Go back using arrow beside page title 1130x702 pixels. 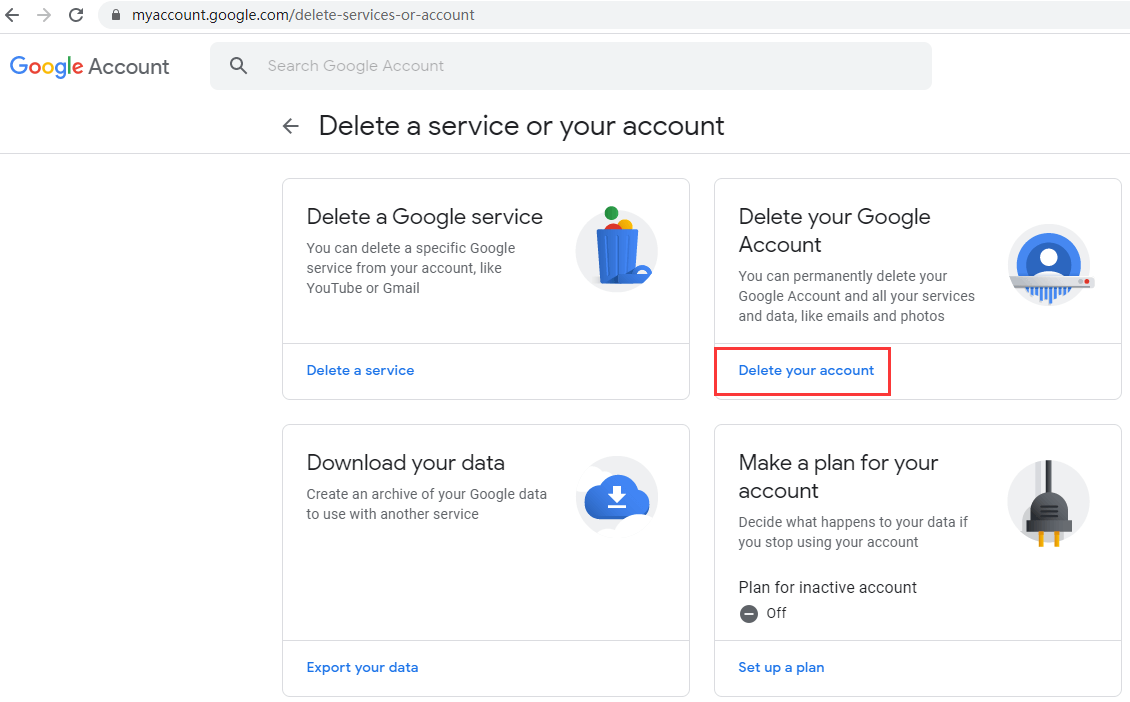[290, 126]
